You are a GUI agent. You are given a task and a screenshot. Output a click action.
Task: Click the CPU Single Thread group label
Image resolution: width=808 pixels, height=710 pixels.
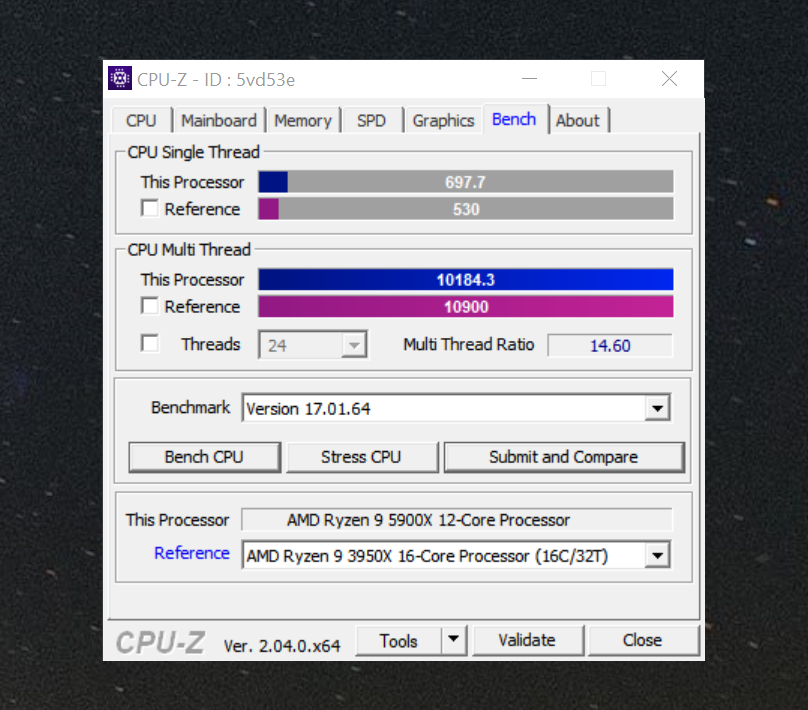(194, 152)
